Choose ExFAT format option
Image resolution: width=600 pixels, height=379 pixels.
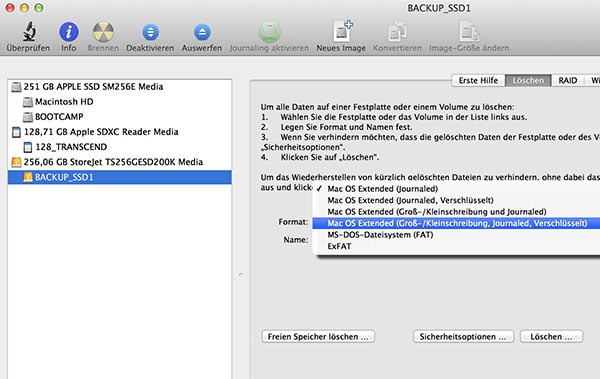coord(456,246)
